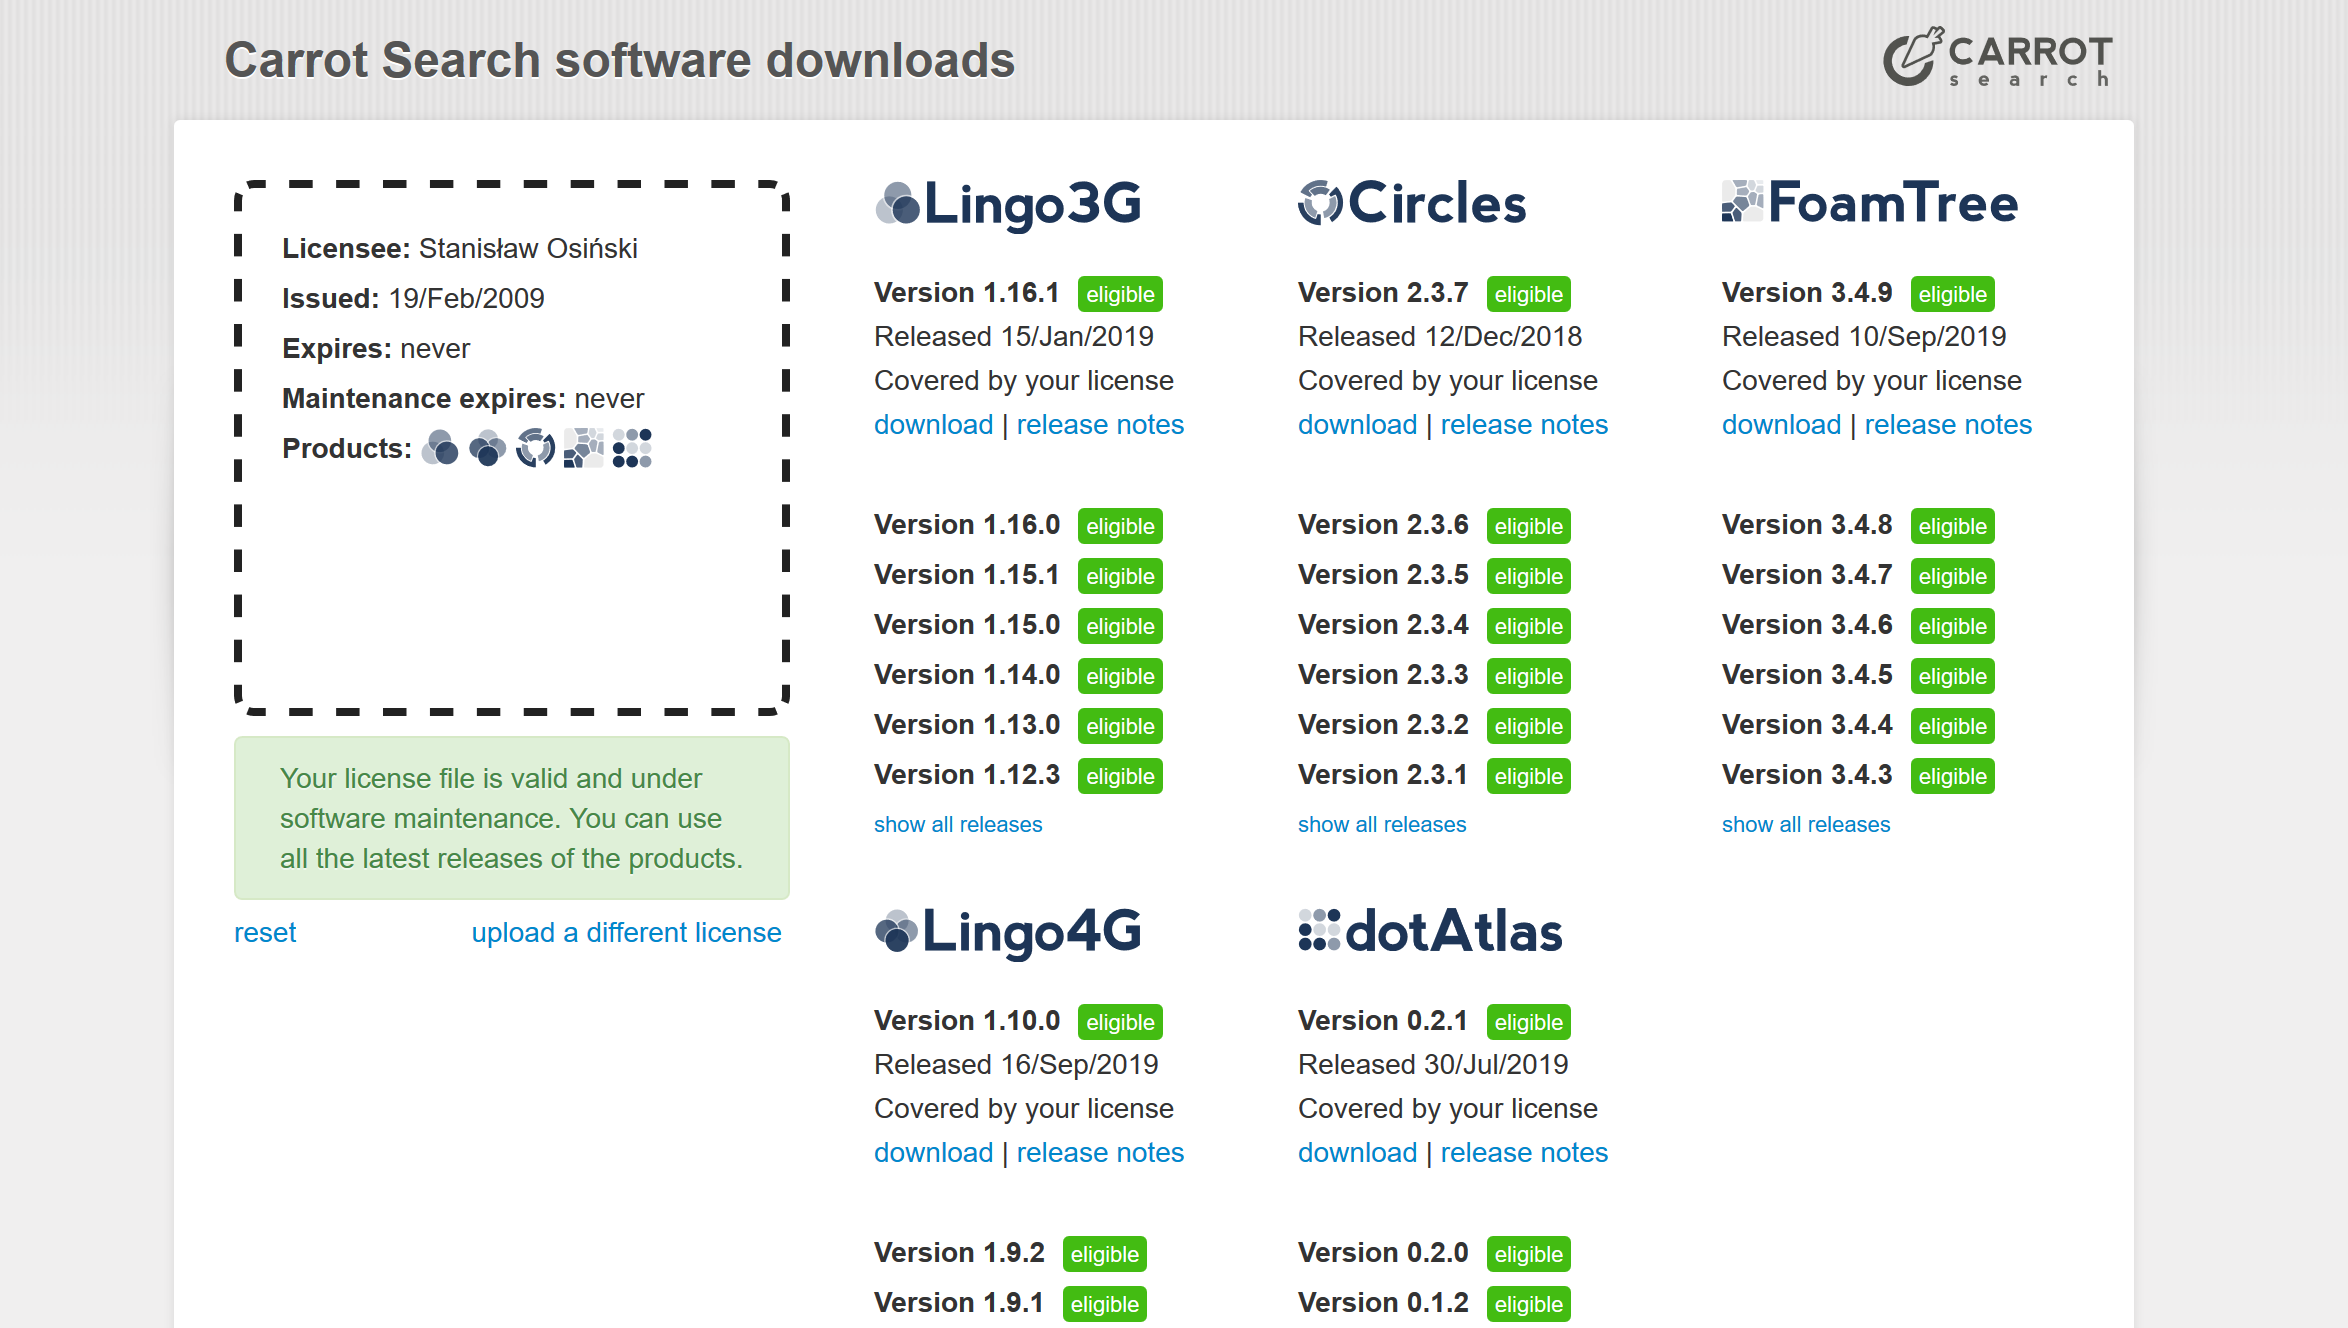
Task: Select dotAtlas Version 0.1.2 row
Action: tap(1434, 1303)
